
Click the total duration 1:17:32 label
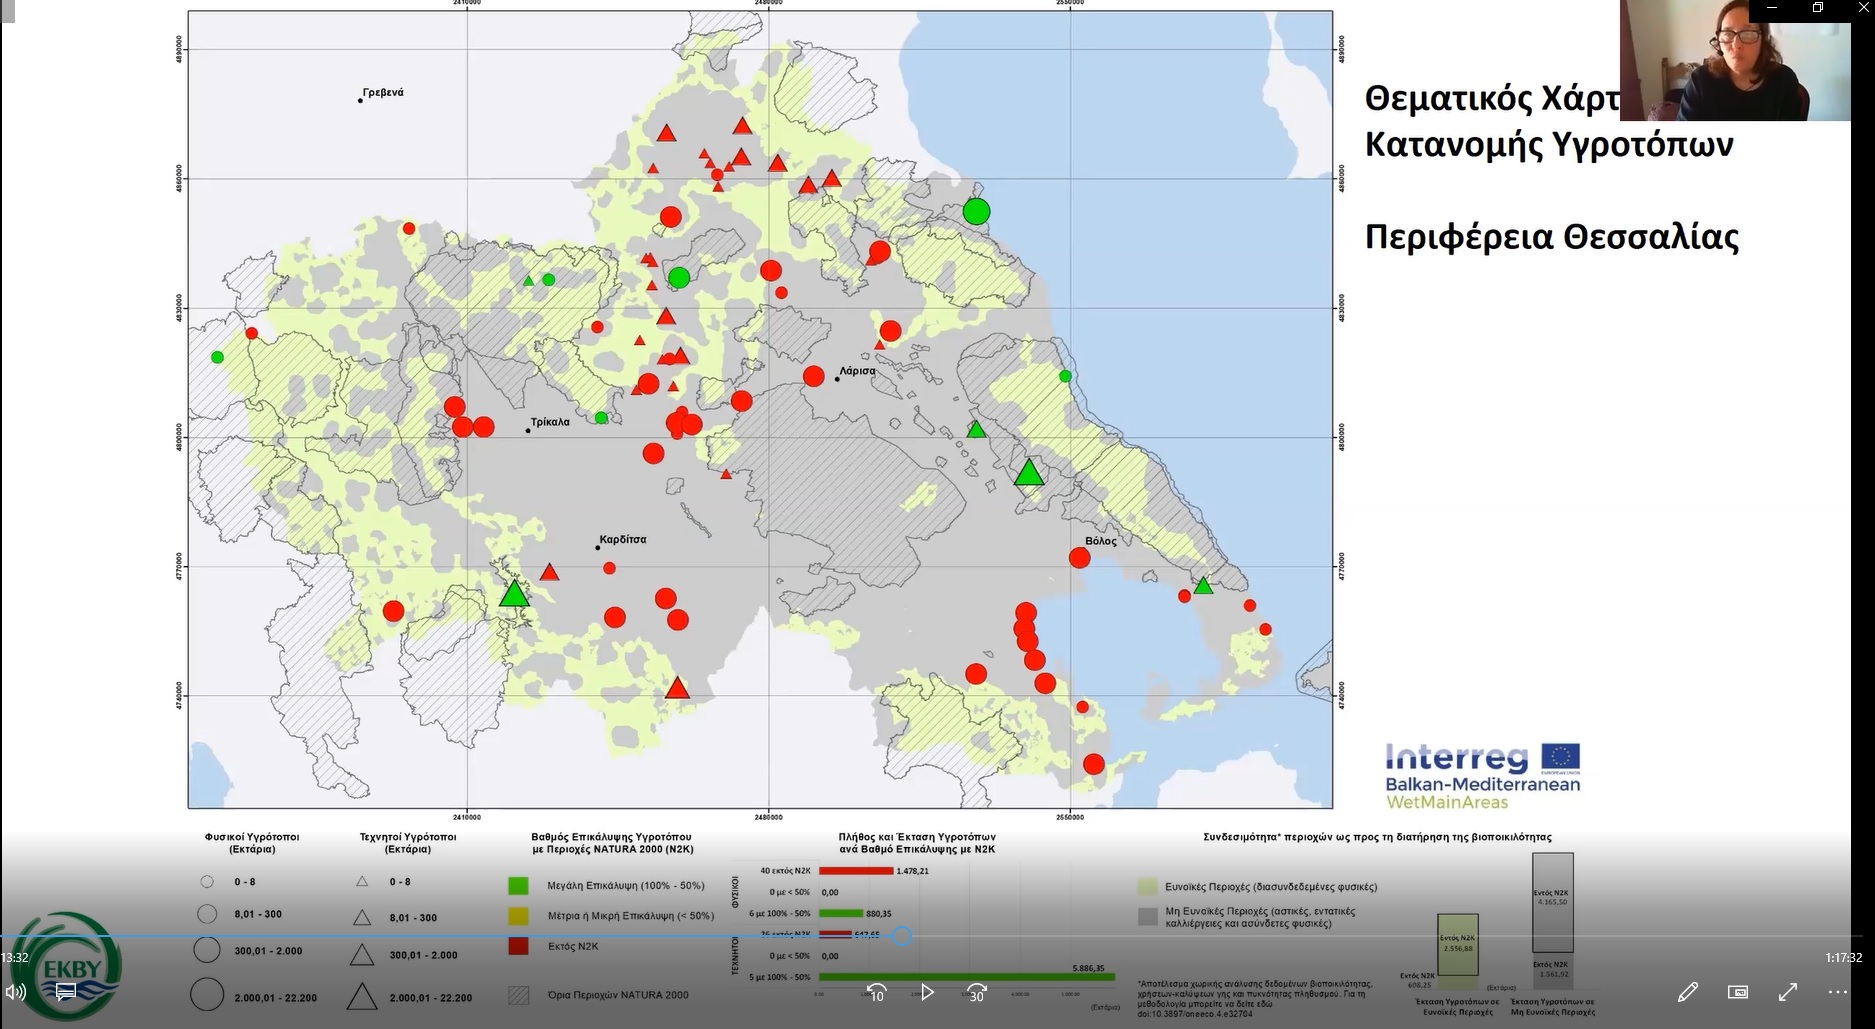1843,958
